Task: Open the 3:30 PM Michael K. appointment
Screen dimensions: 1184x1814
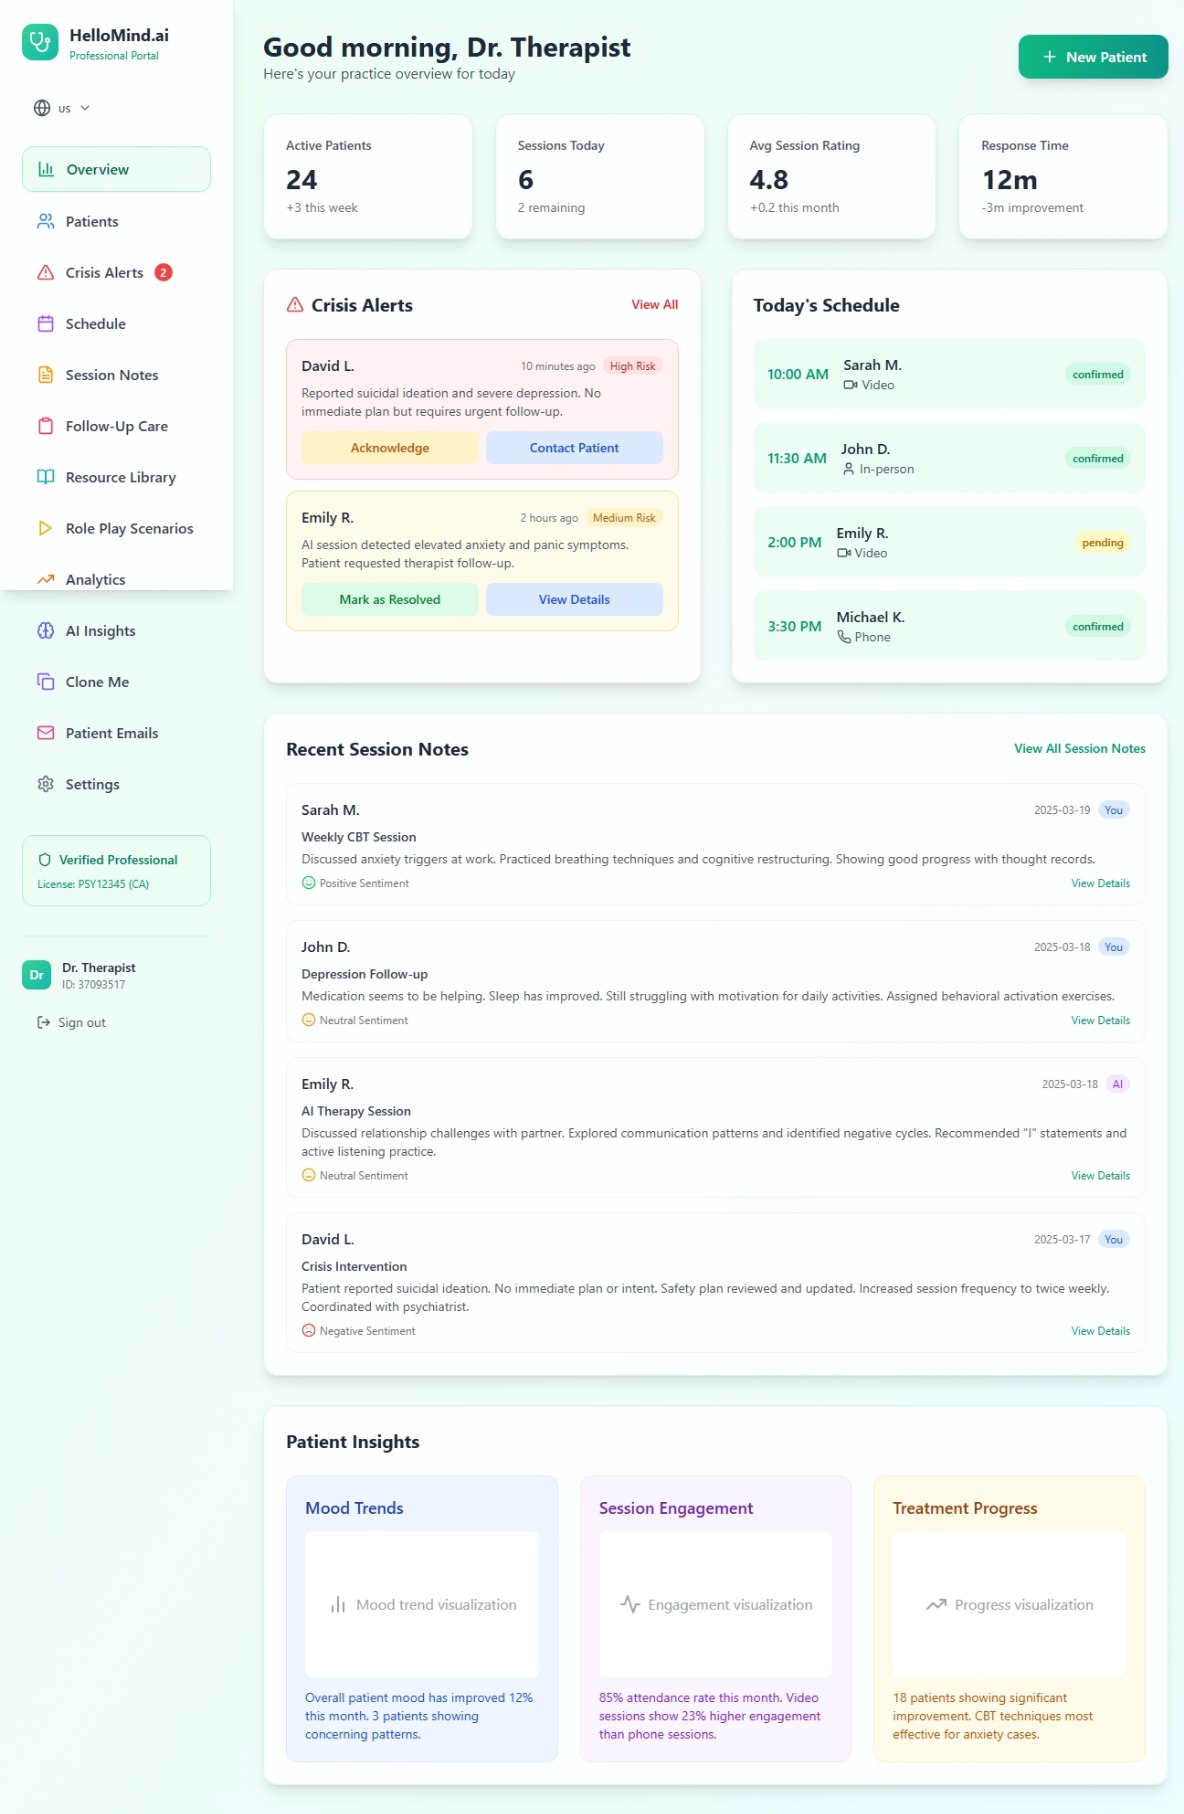Action: pos(949,626)
